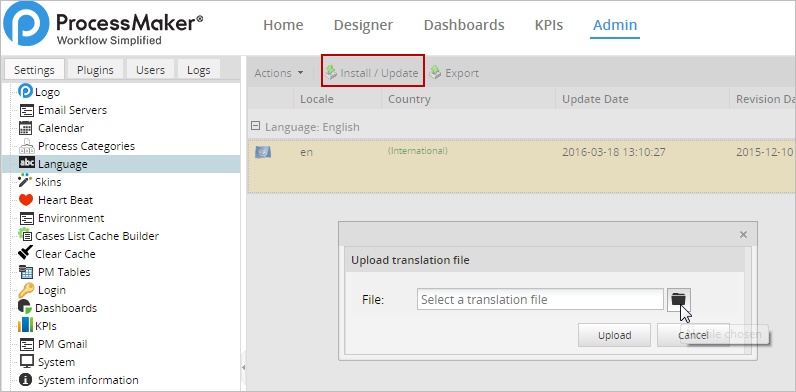Switch to the Users tab
Screen dimensions: 796x392
150,70
